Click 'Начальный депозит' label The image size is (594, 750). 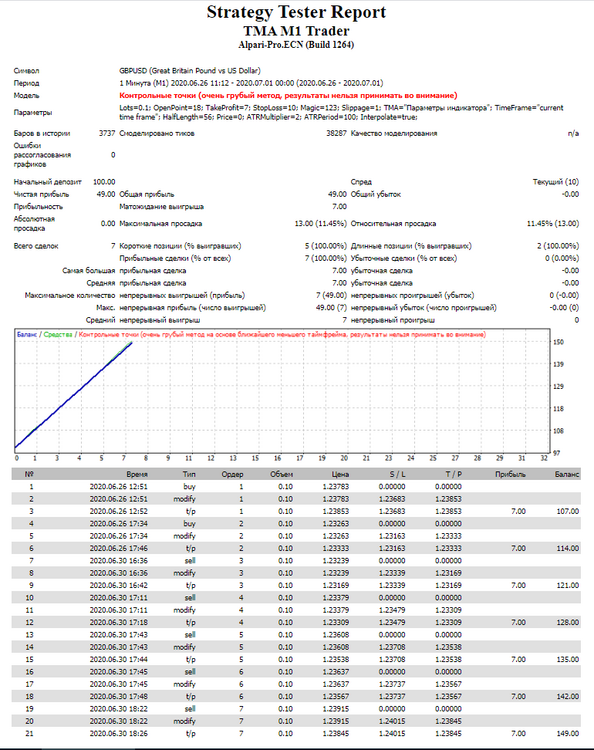pyautogui.click(x=48, y=182)
